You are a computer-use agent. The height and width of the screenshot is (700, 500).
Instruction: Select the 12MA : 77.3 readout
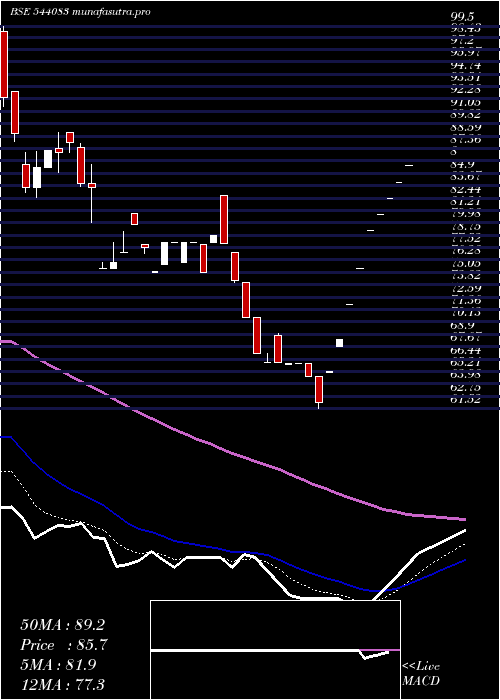point(62,684)
